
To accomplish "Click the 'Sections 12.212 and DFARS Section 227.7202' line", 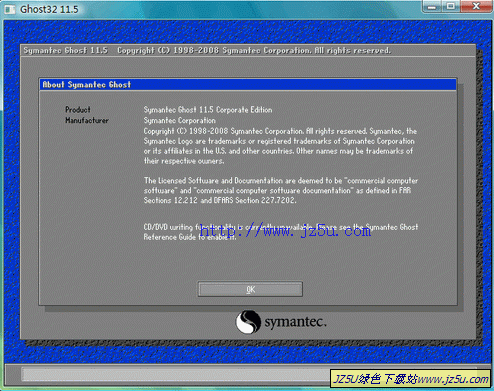I will point(220,200).
